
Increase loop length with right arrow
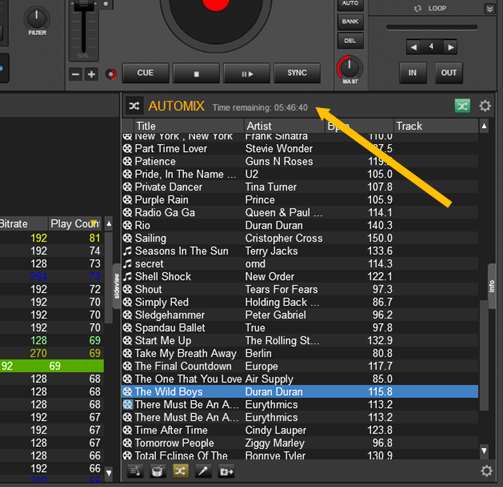point(450,47)
